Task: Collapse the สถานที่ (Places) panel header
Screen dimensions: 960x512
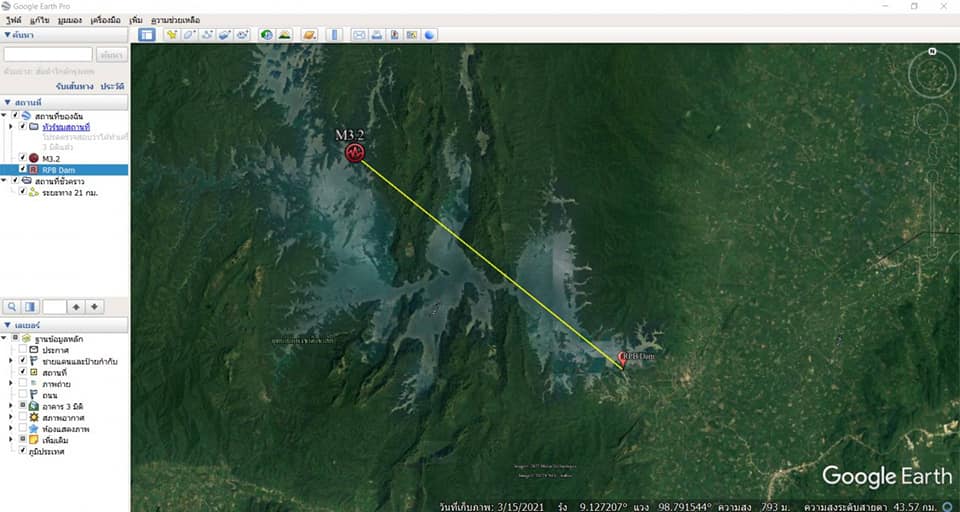Action: 9,102
